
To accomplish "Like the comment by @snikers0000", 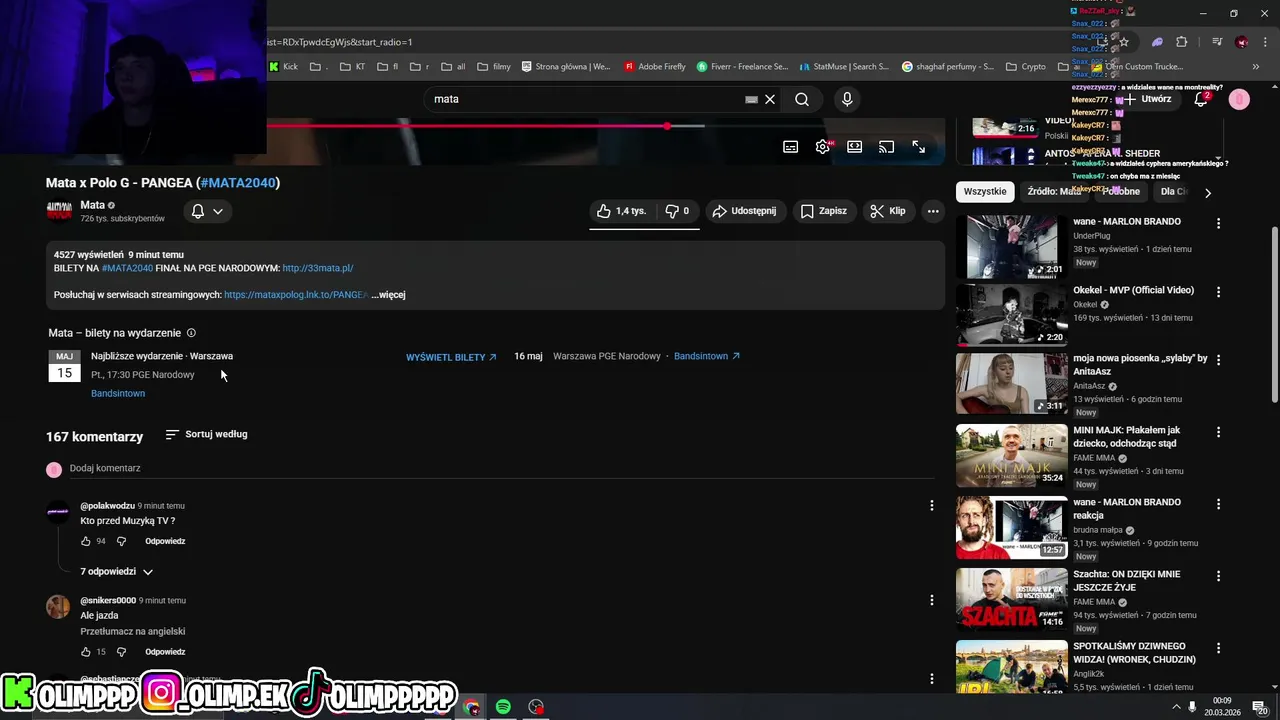I will 85,652.
